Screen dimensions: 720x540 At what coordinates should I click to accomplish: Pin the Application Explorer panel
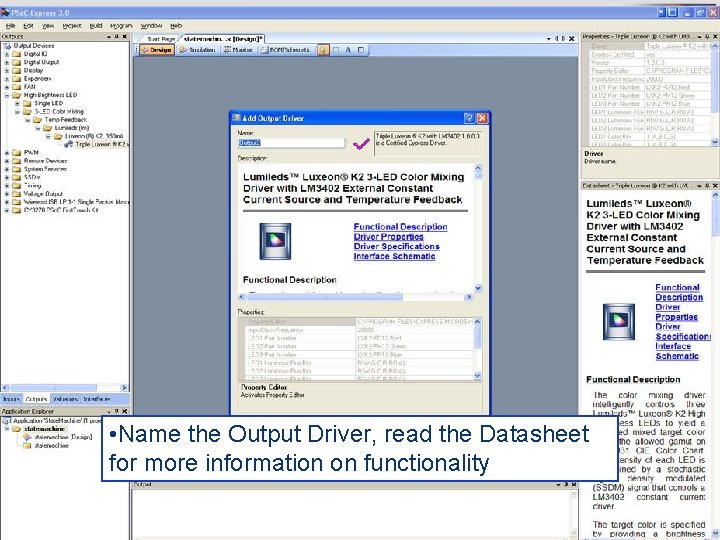click(x=117, y=411)
